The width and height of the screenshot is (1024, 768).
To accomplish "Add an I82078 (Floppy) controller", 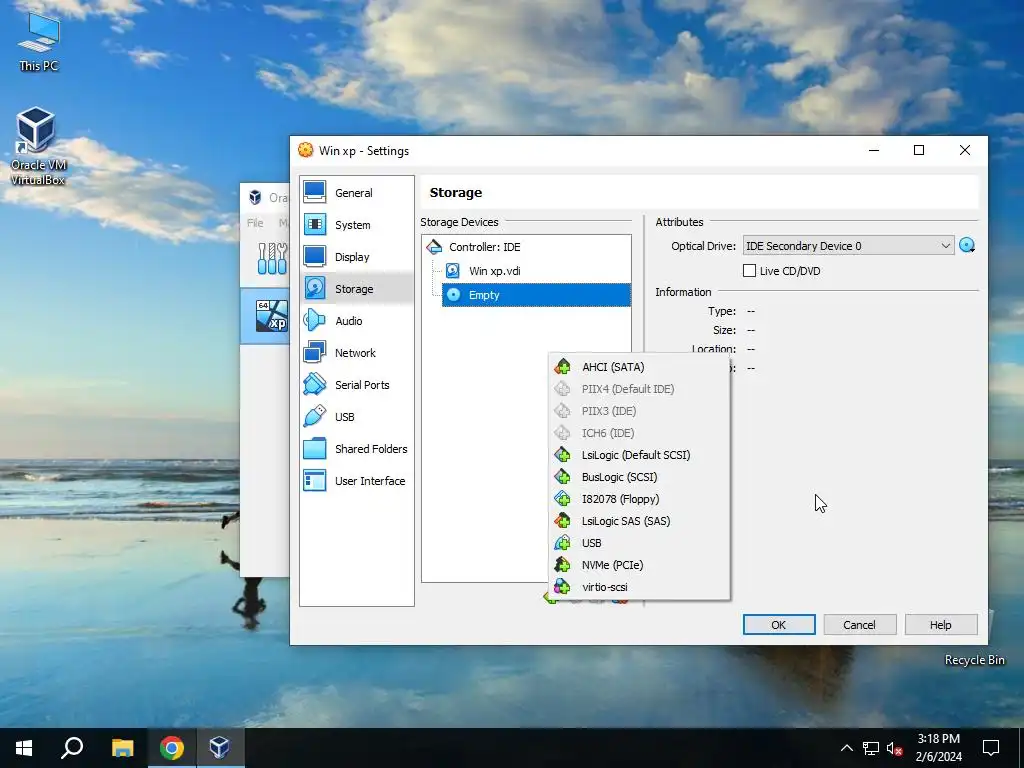I will (639, 499).
